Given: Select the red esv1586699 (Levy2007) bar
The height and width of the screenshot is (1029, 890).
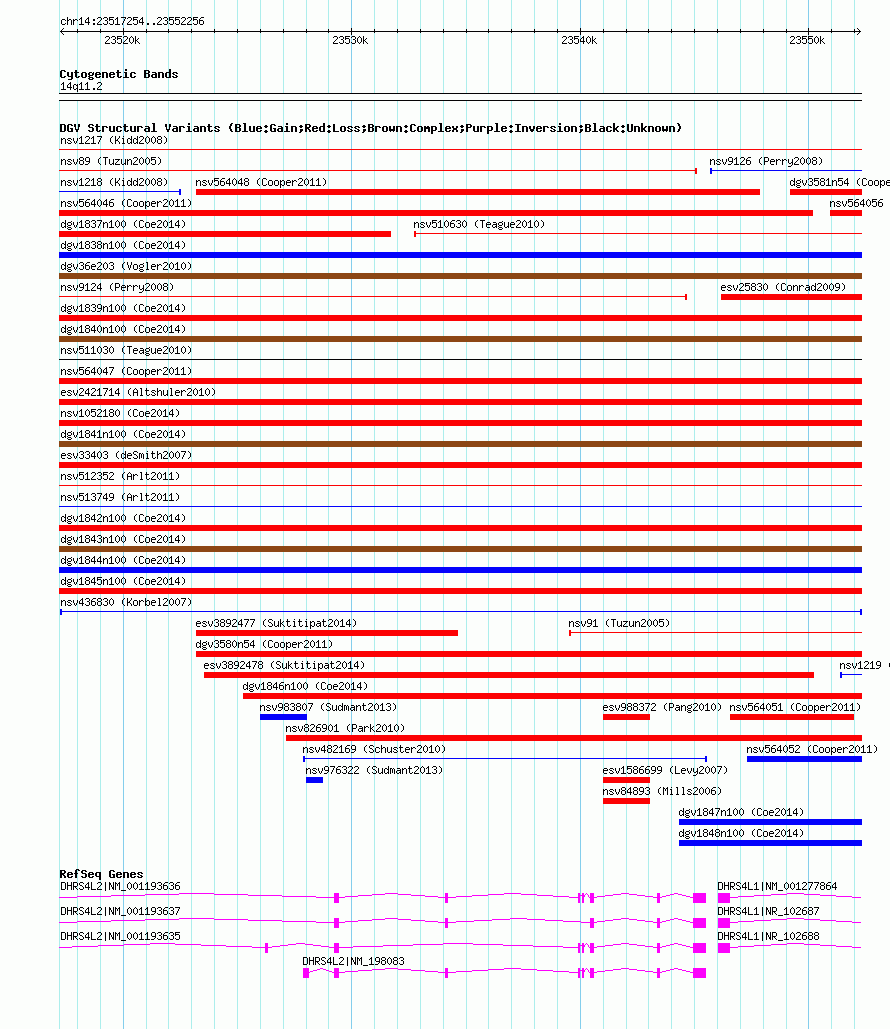Looking at the screenshot, I should (x=626, y=780).
